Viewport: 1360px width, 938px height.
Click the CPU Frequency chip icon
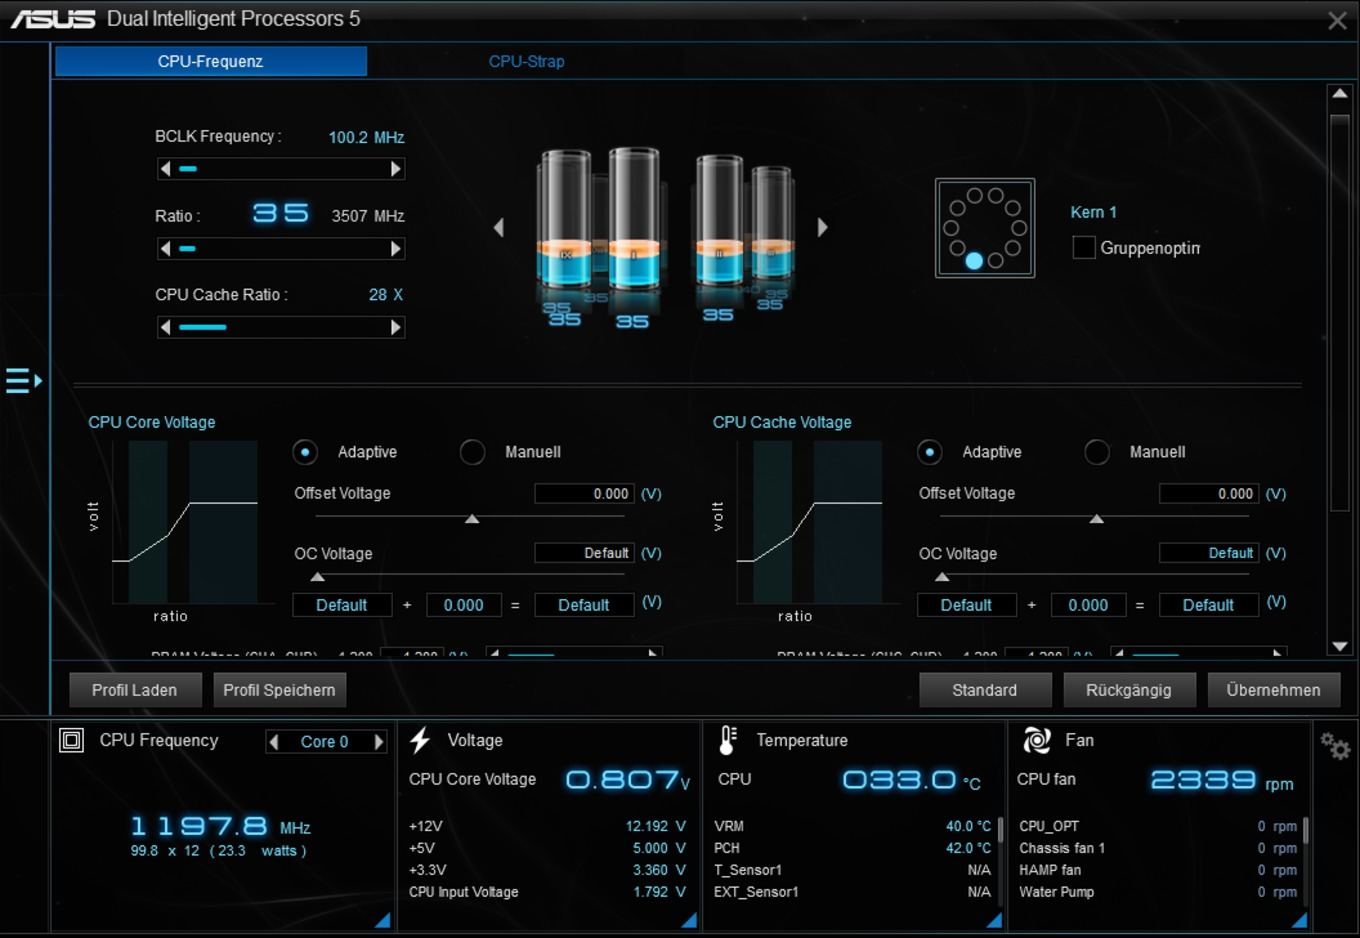point(72,740)
